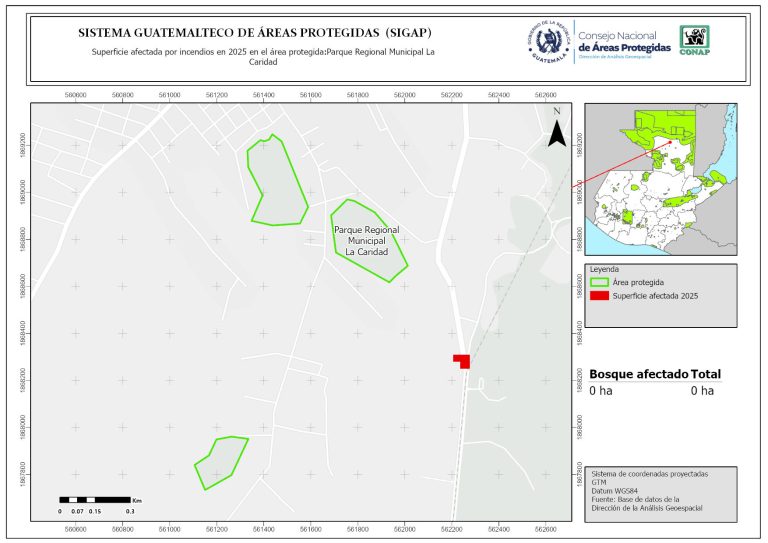Click the 'Parque Regional Municipal La Caridad' map label
Screen dimensions: 768x543
pos(366,241)
